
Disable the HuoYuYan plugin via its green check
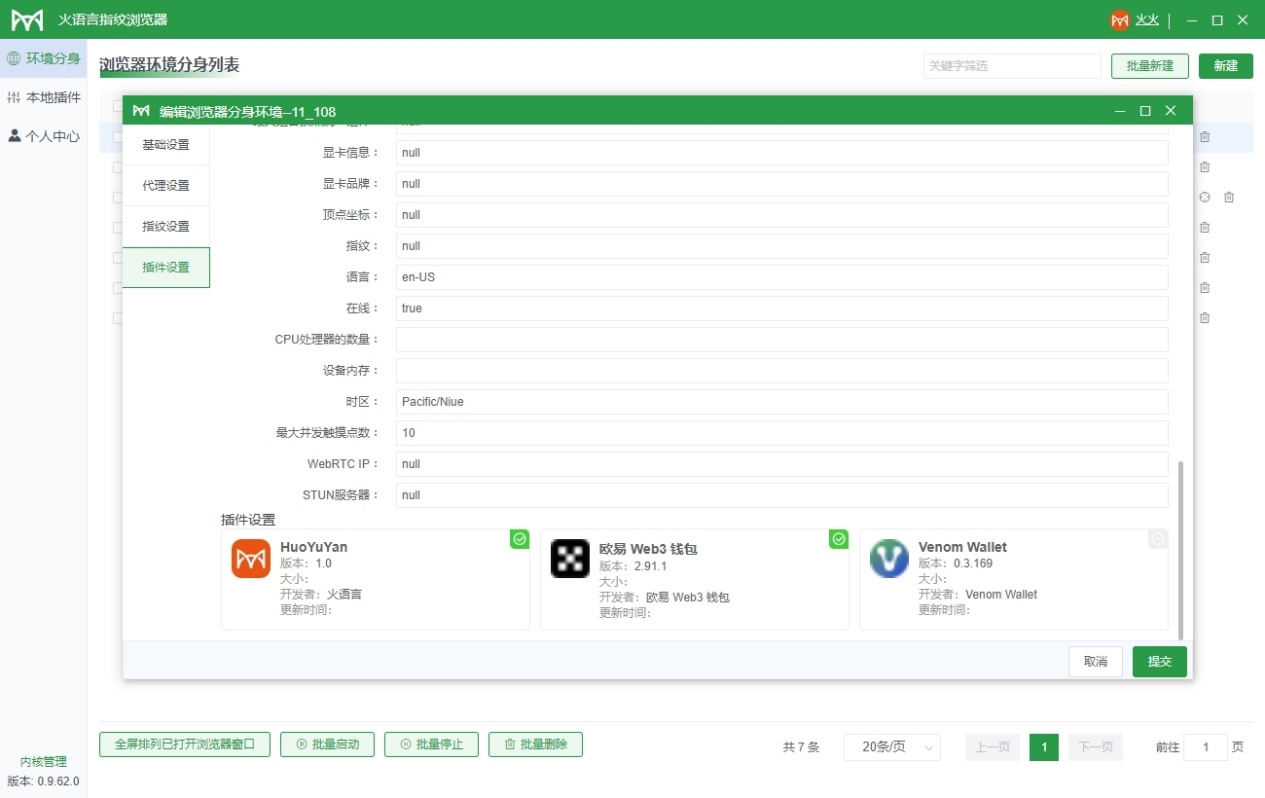tap(519, 539)
